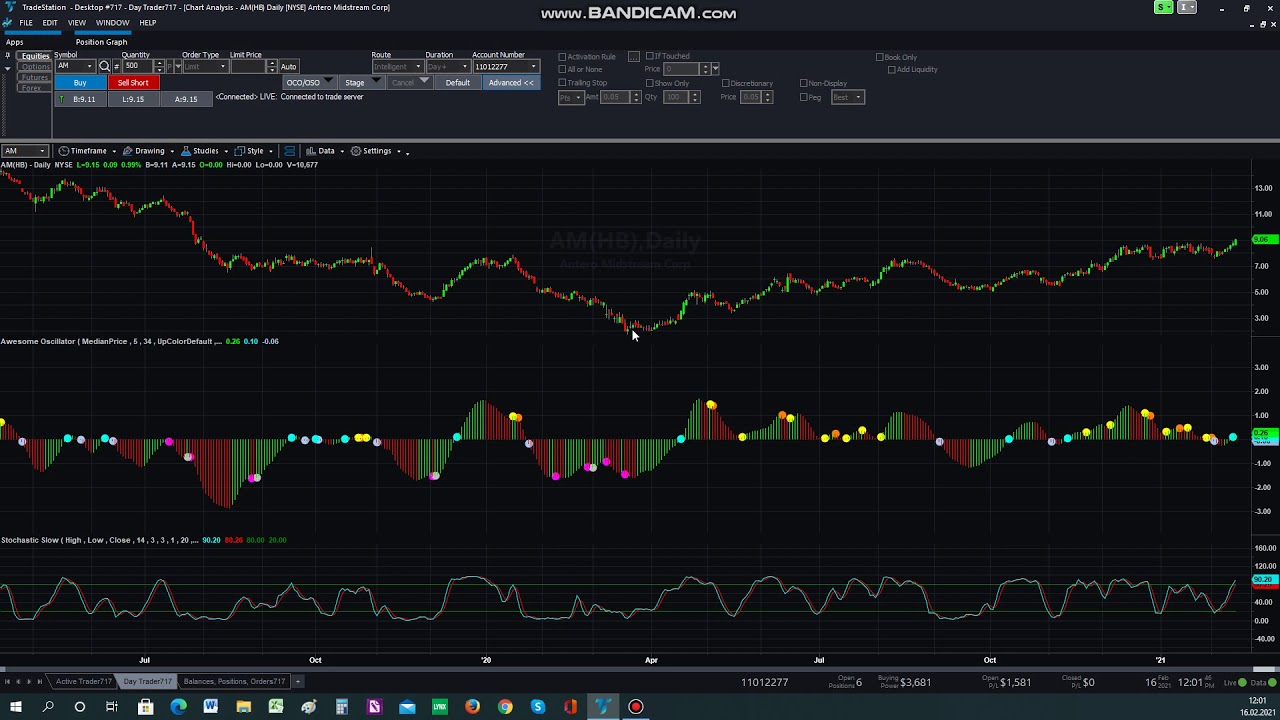Image resolution: width=1280 pixels, height=720 pixels.
Task: Open Word from the taskbar
Action: (211, 707)
